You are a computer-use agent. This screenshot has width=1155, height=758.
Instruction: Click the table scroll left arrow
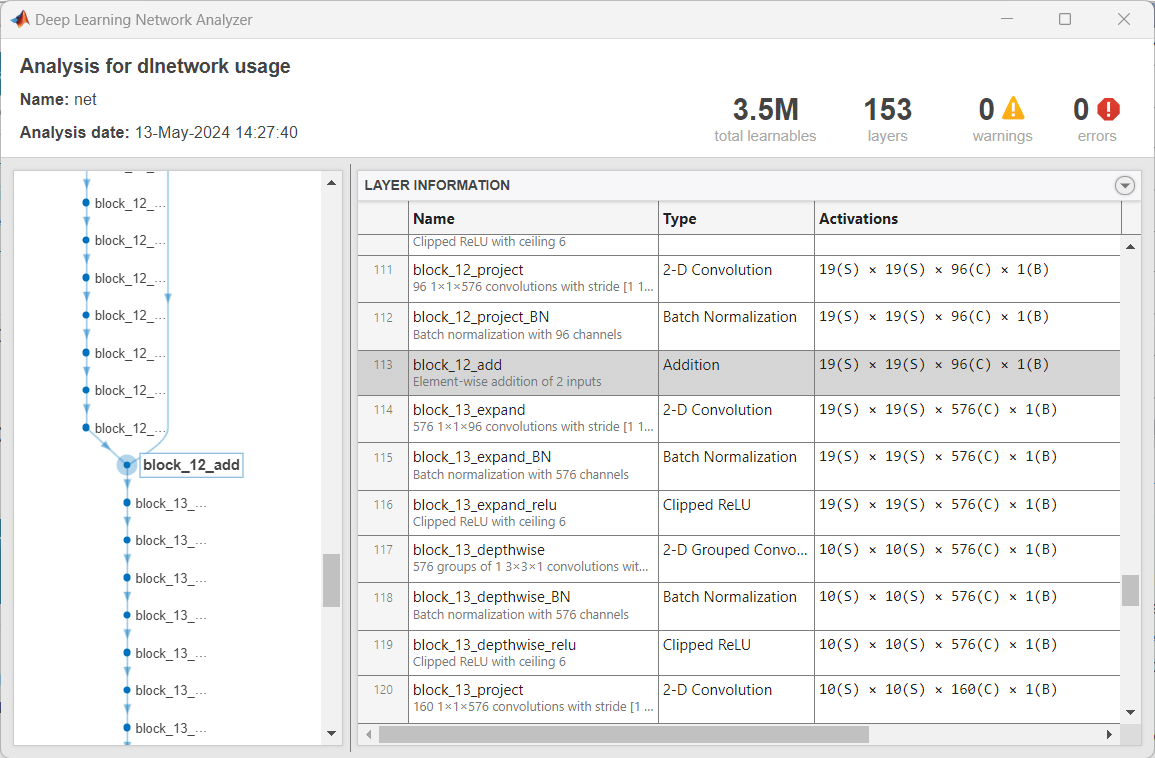[x=370, y=734]
